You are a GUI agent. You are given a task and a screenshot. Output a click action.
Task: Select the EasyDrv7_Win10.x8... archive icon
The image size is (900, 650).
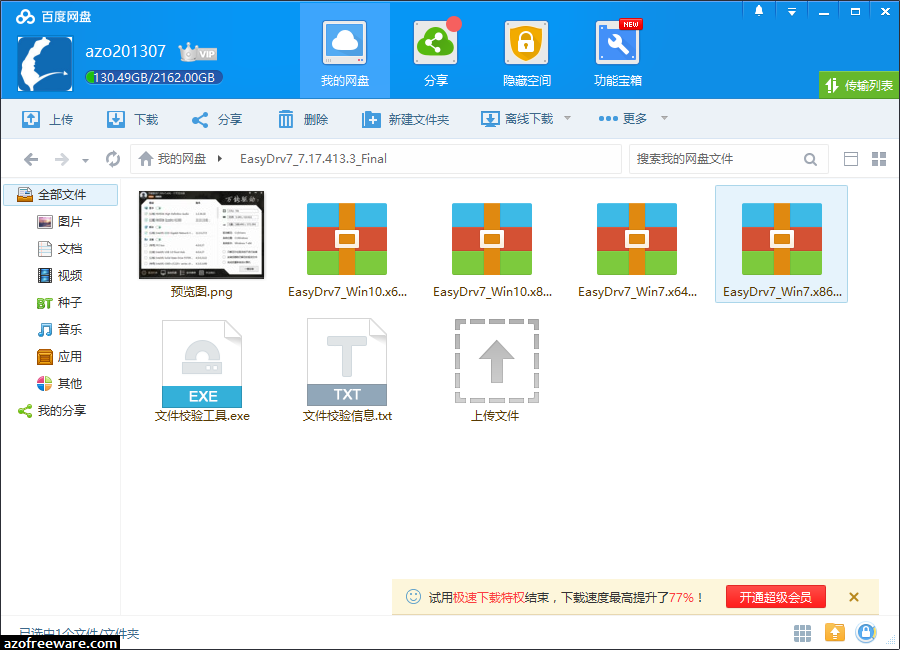pyautogui.click(x=492, y=239)
